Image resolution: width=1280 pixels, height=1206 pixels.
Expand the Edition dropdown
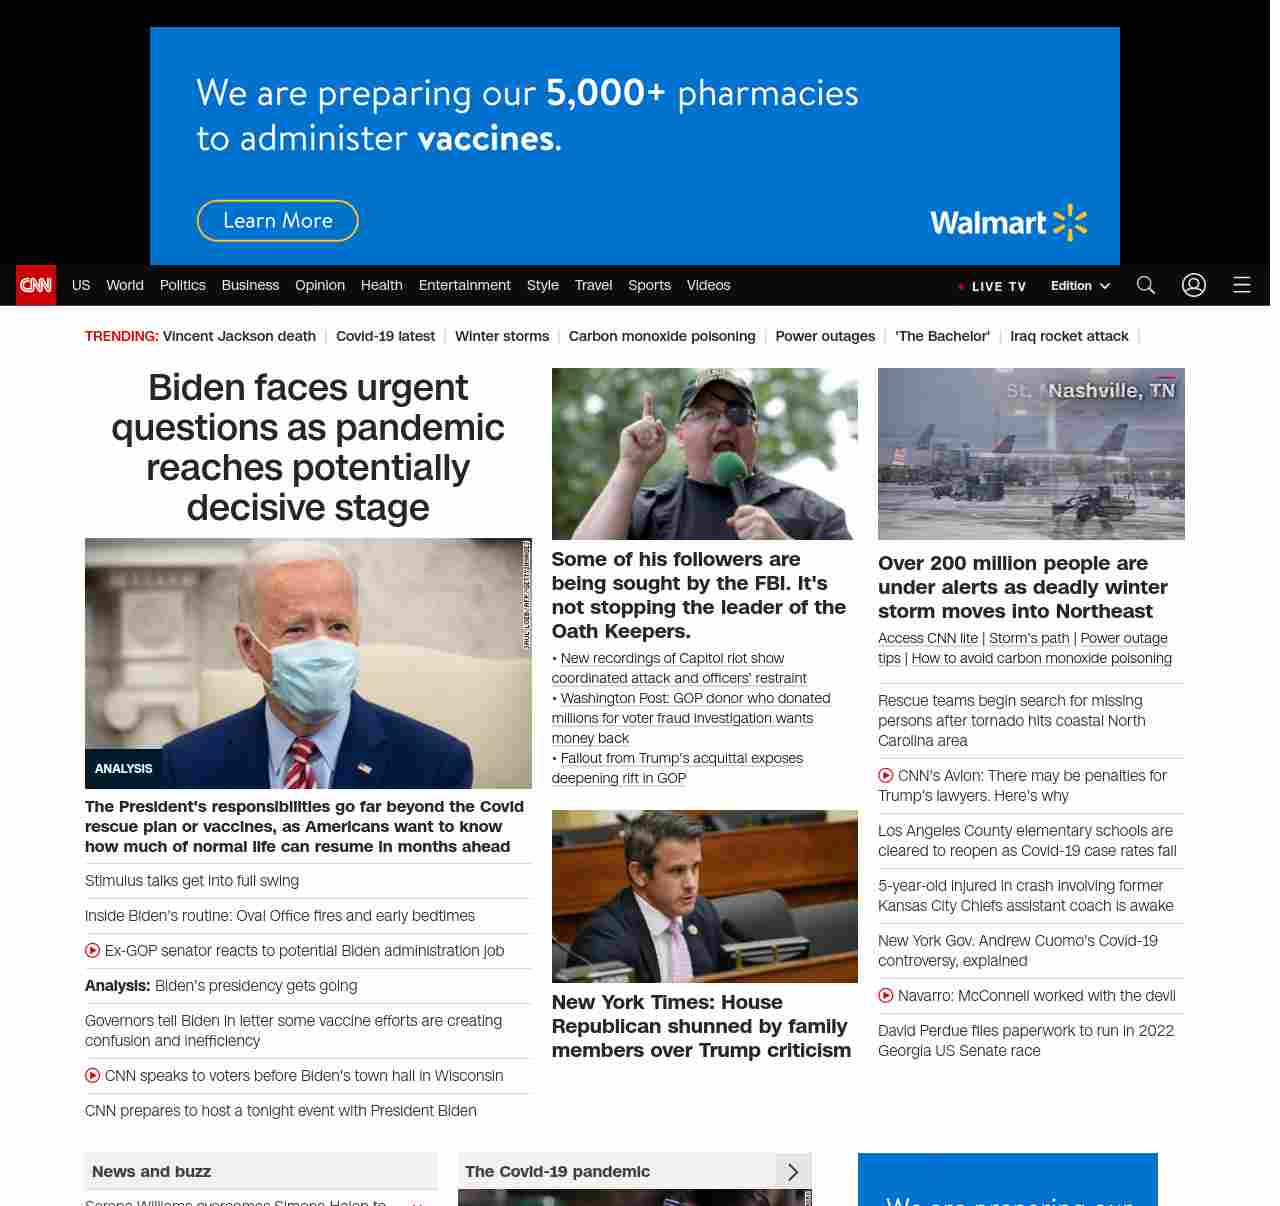1080,286
